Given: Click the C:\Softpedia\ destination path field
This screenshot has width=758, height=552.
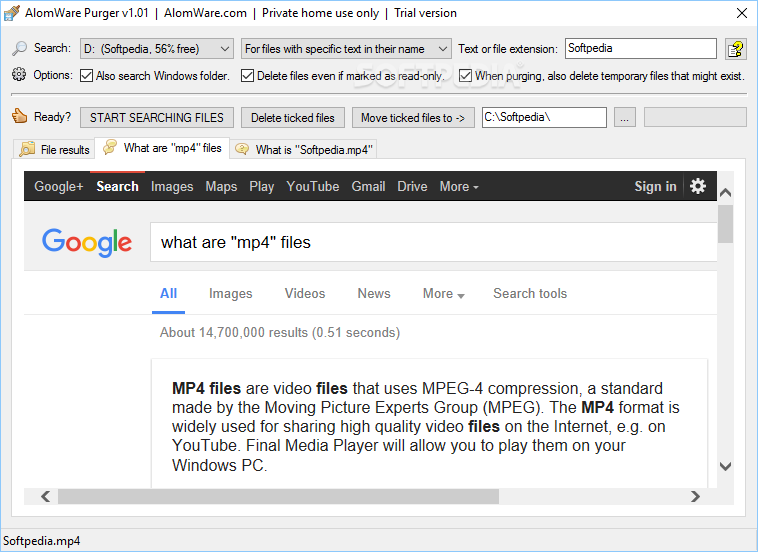Looking at the screenshot, I should (544, 117).
